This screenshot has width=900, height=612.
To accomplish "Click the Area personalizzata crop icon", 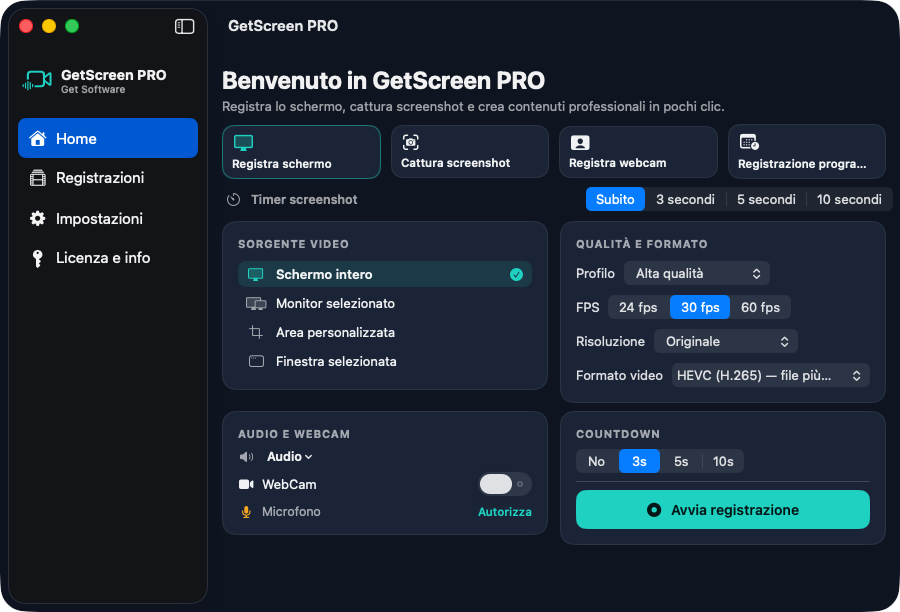I will 256,332.
